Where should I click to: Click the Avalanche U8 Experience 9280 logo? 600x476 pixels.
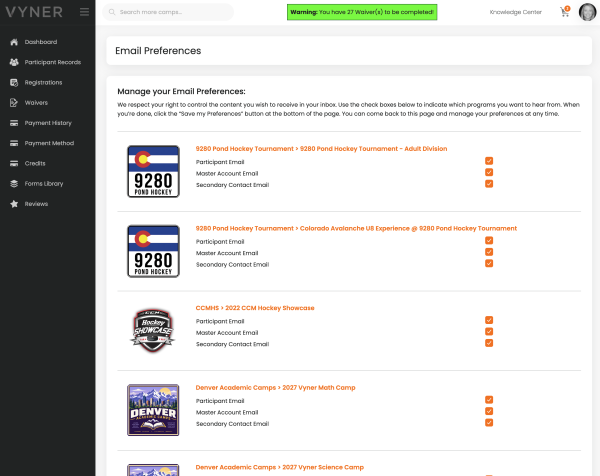pyautogui.click(x=153, y=251)
